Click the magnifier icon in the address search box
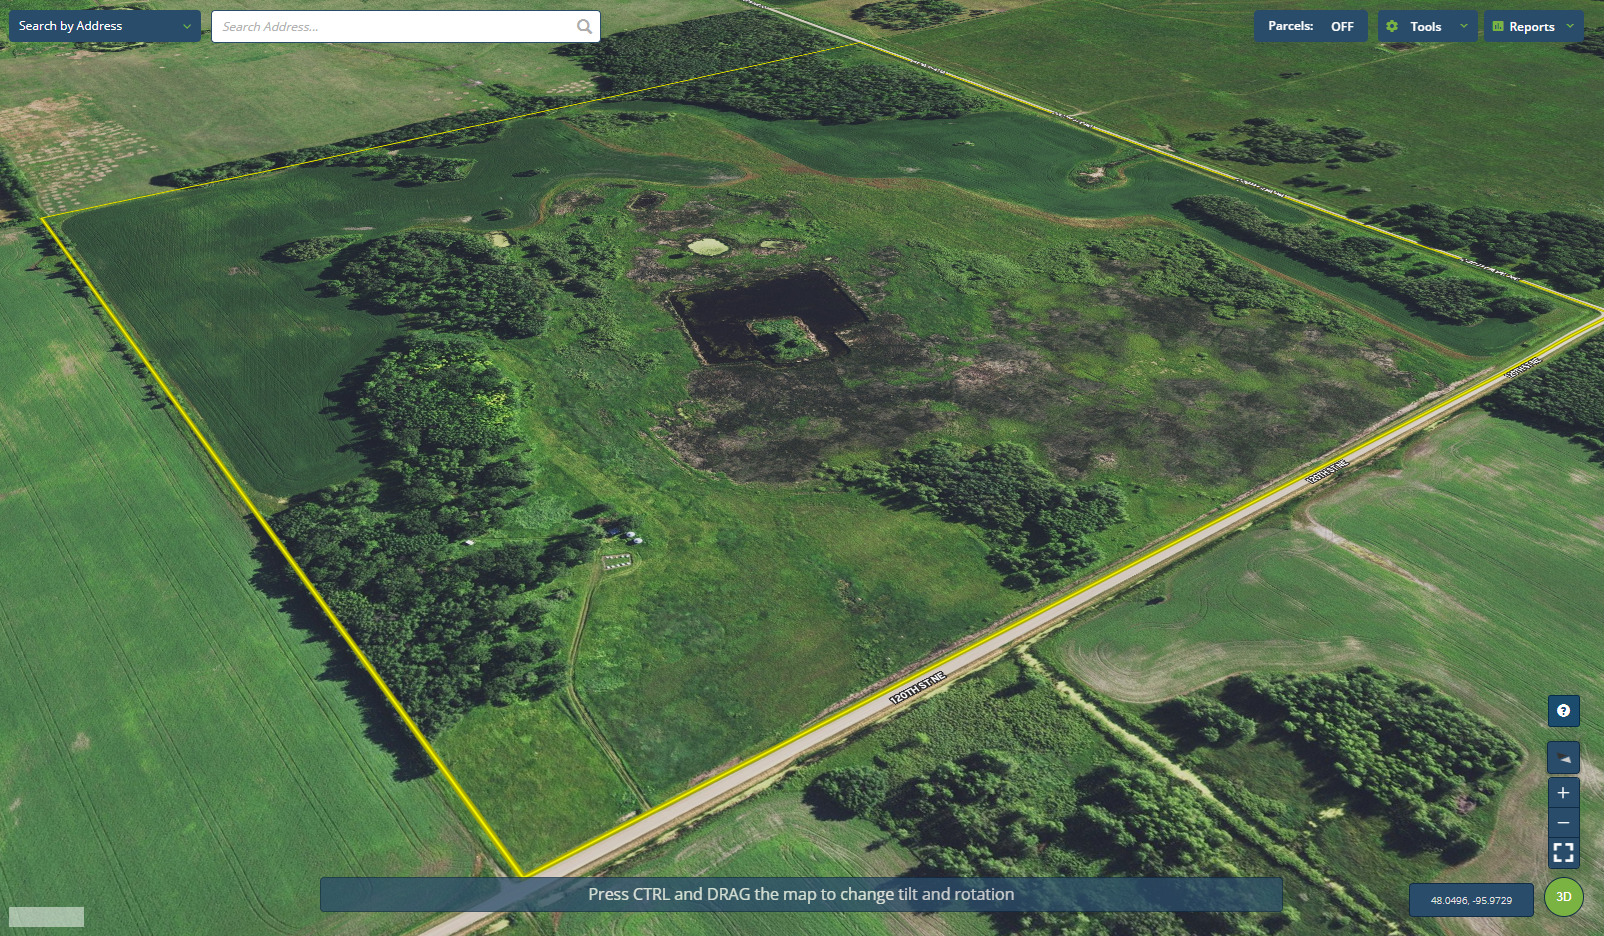Image resolution: width=1604 pixels, height=936 pixels. coord(584,27)
